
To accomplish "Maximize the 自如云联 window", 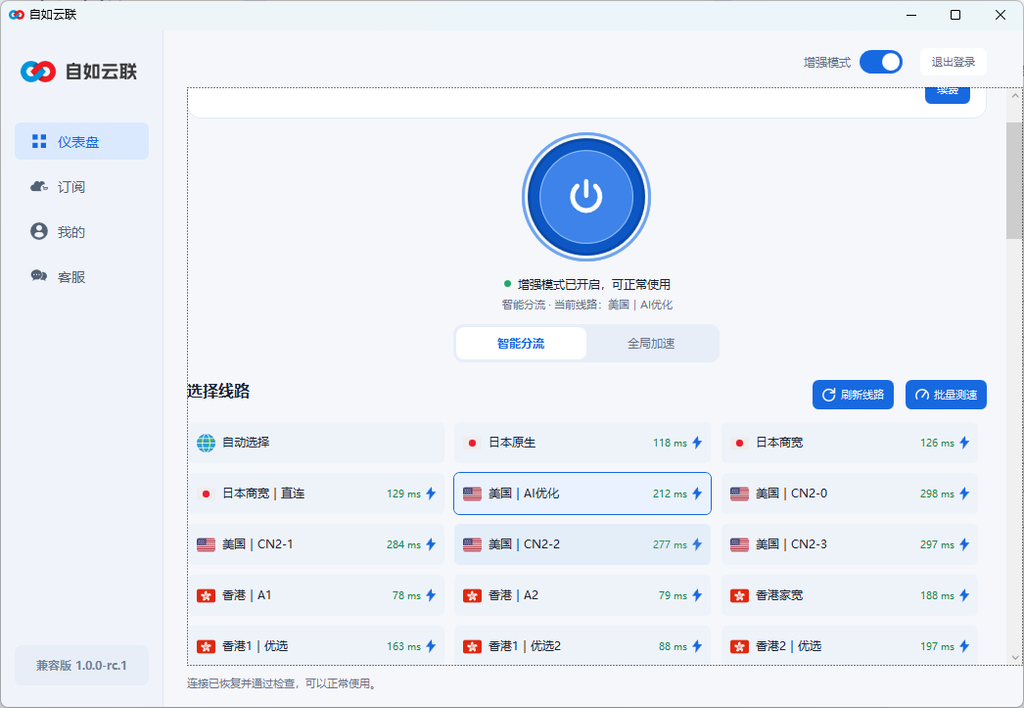I will tap(955, 14).
